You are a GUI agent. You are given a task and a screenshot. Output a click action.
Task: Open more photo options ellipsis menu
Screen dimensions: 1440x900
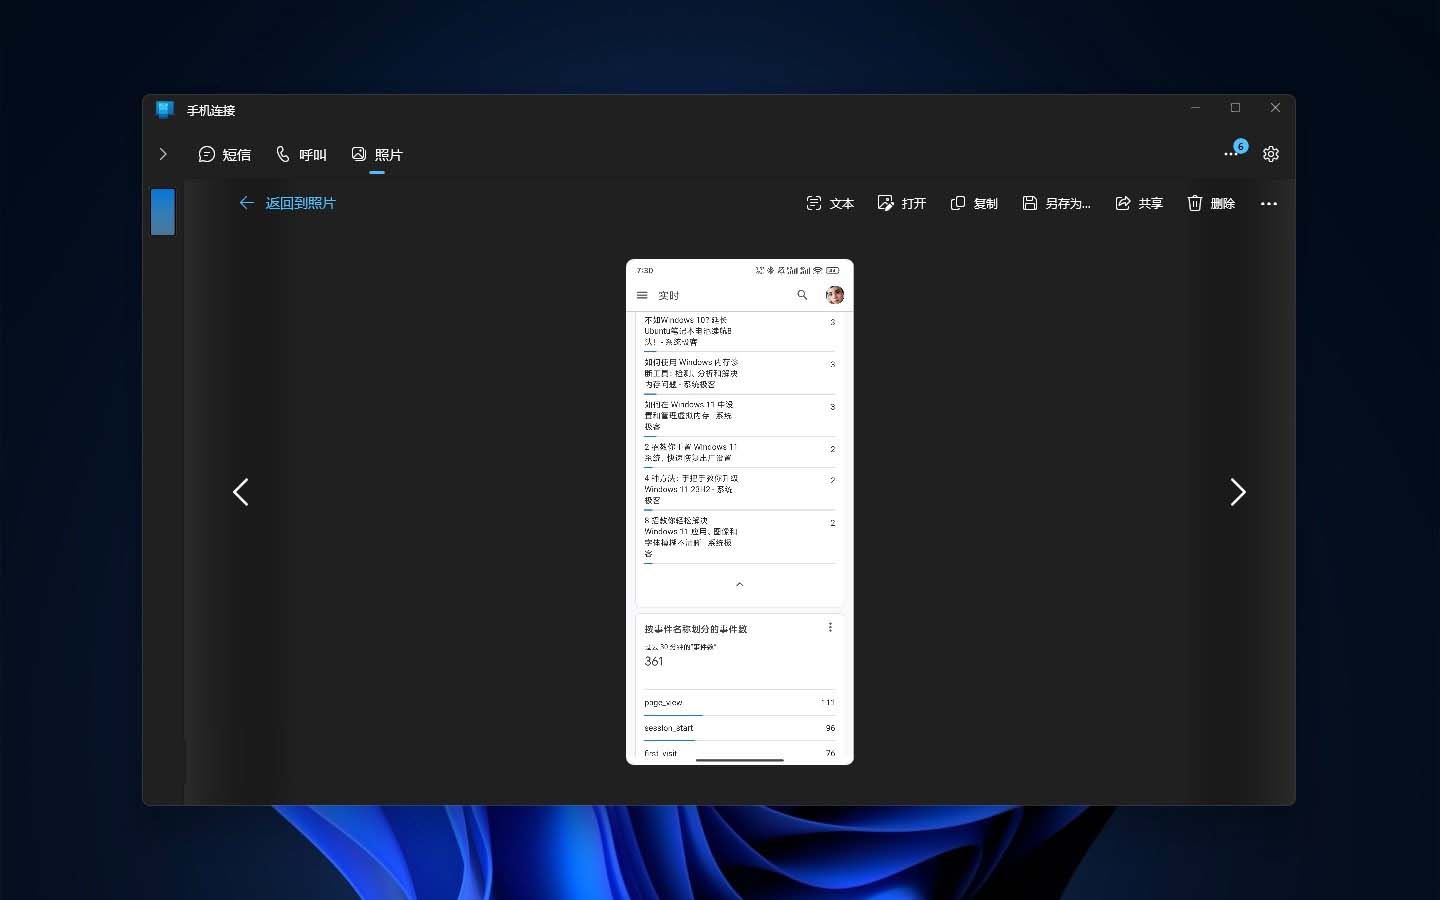[x=1268, y=203]
